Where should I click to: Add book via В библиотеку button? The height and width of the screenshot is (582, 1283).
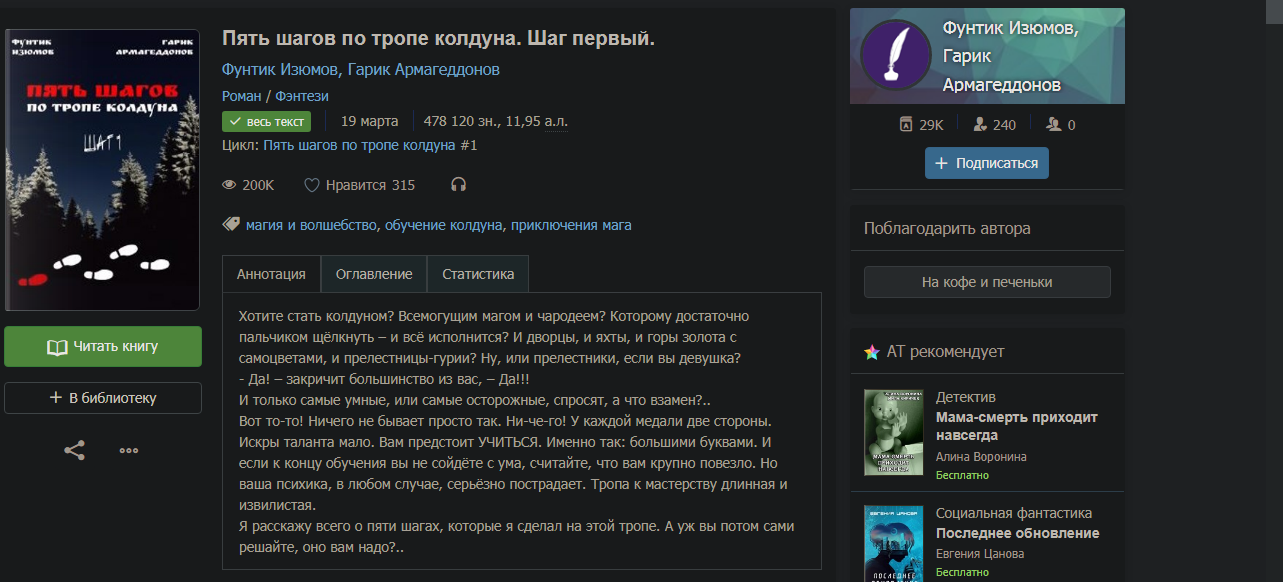(103, 398)
